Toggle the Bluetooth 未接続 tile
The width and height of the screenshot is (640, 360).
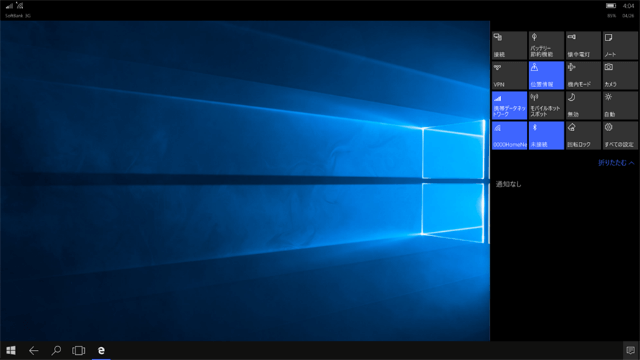[x=546, y=136]
